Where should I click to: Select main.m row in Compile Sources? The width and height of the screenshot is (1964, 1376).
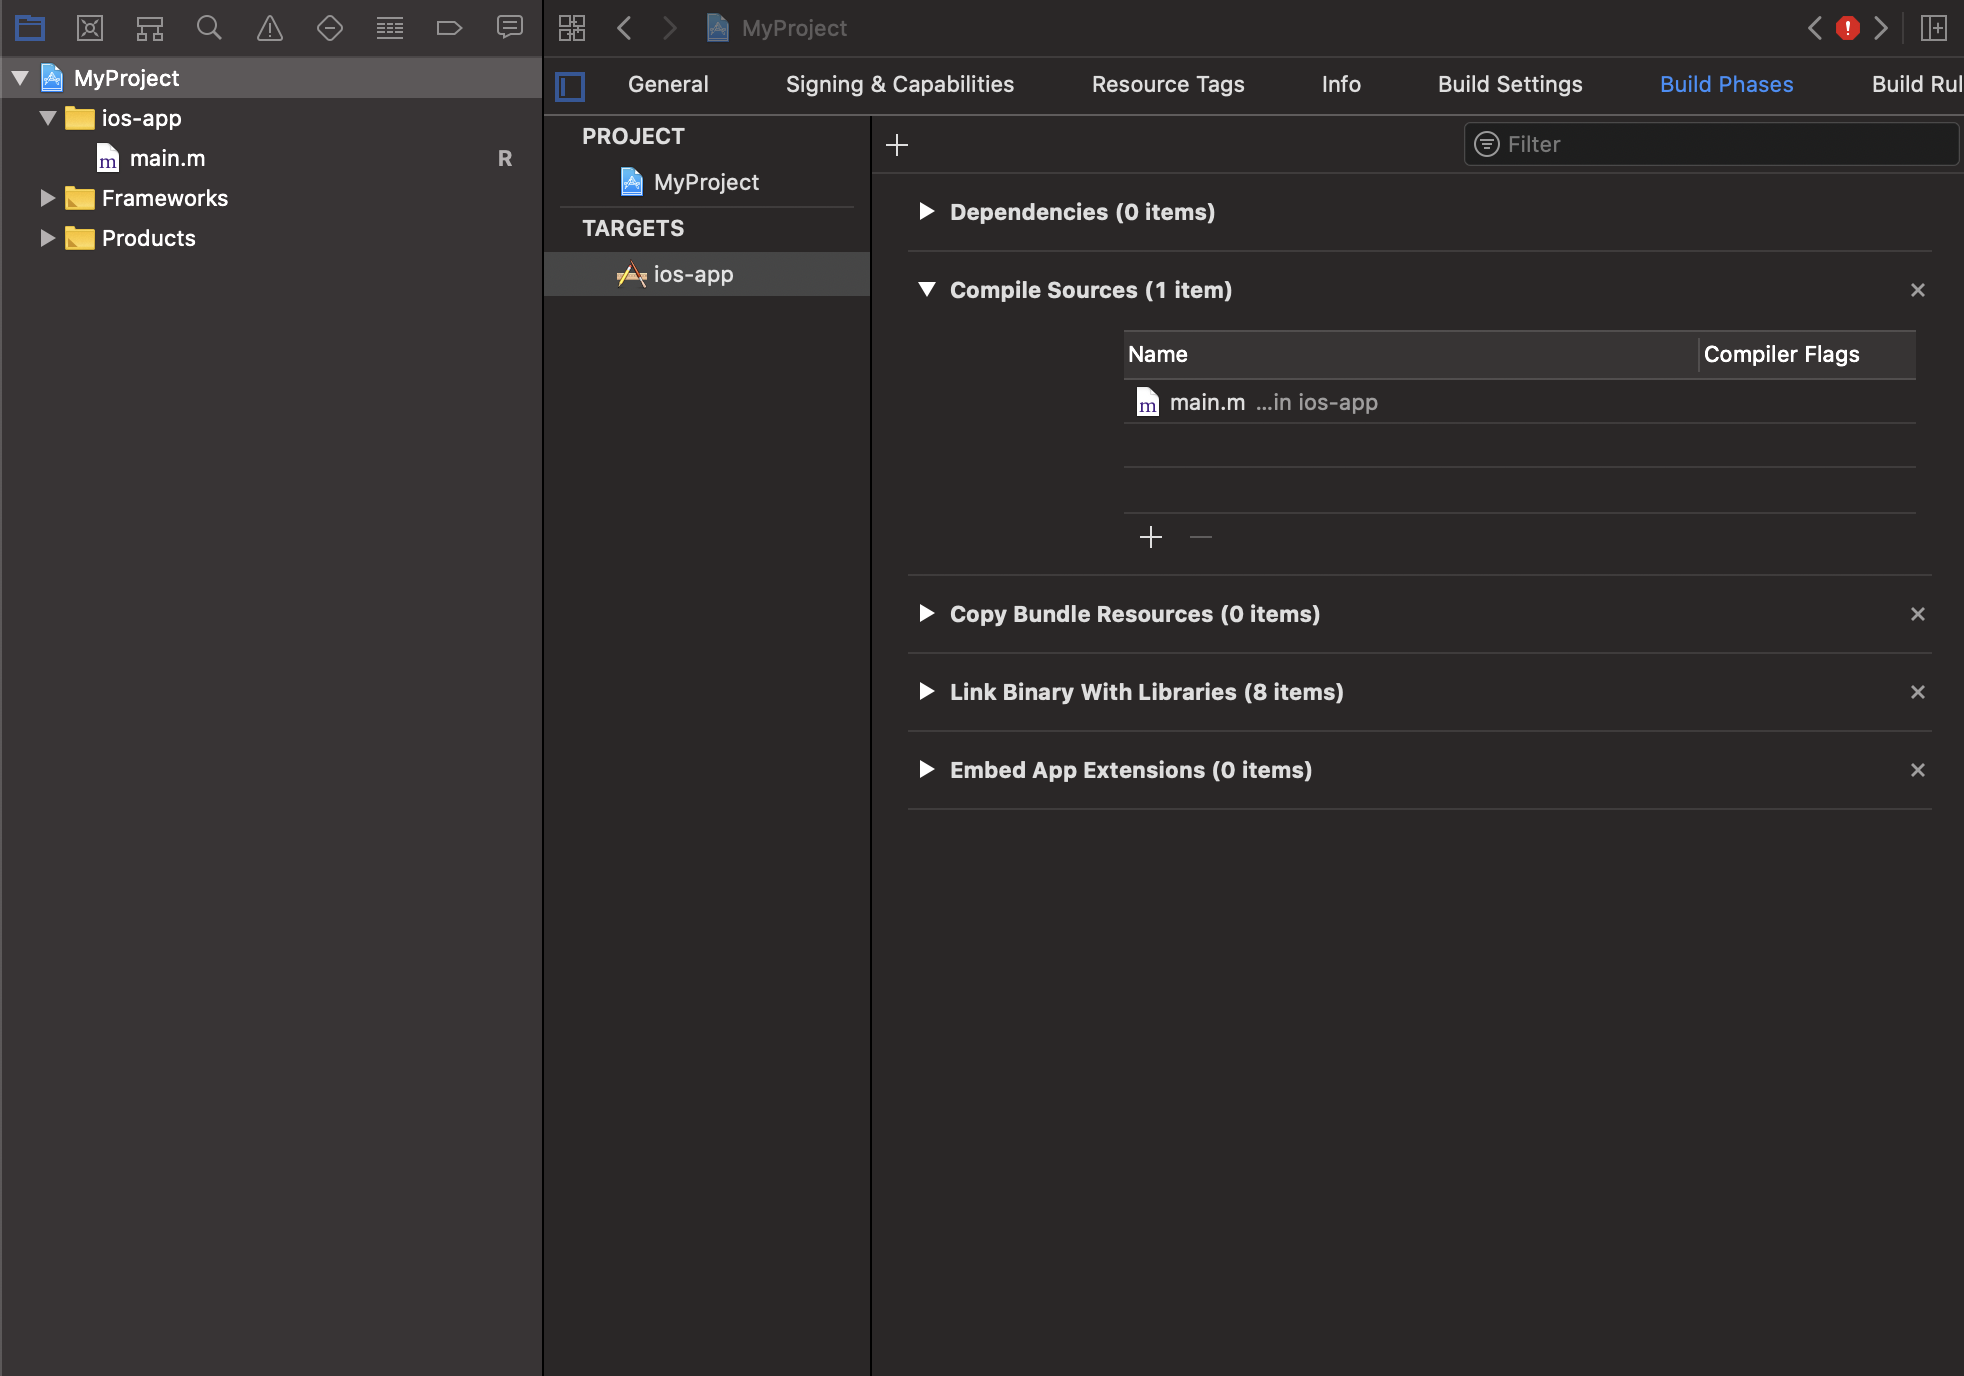[x=1519, y=402]
